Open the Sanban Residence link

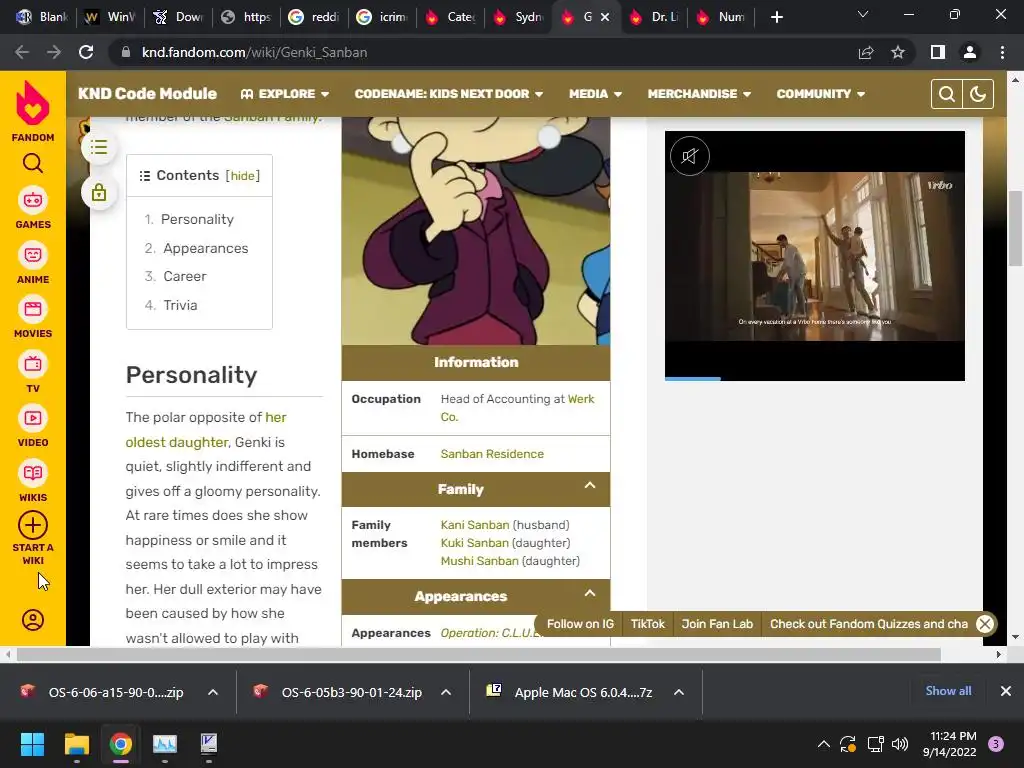pos(492,454)
